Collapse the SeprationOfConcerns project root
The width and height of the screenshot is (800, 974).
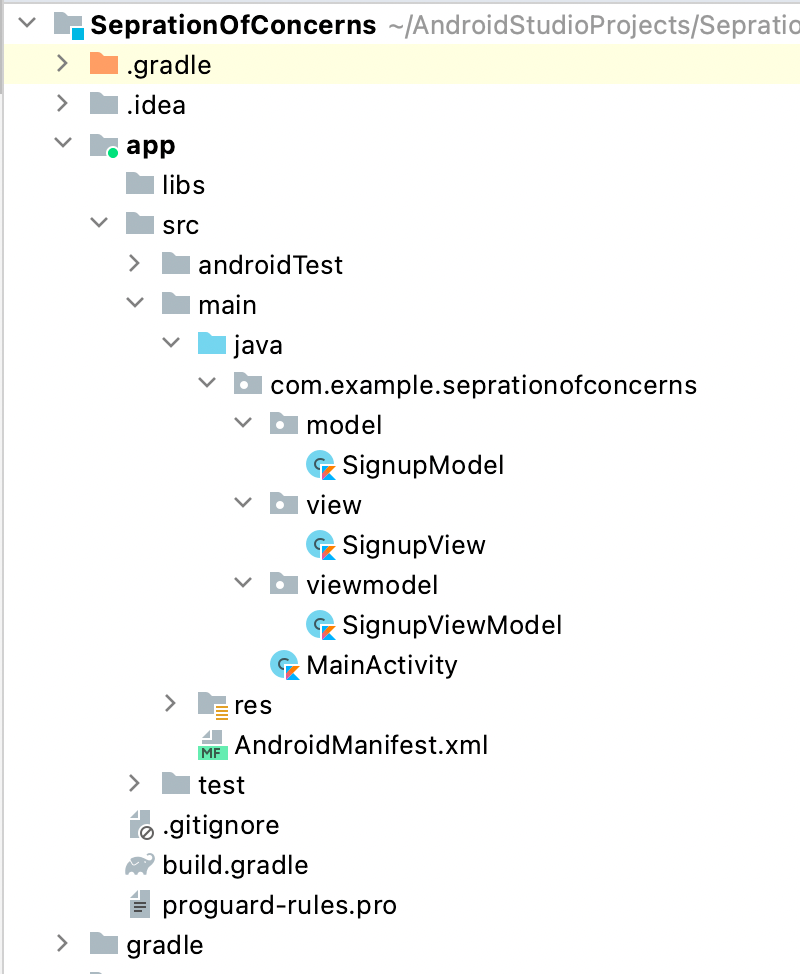click(x=27, y=24)
